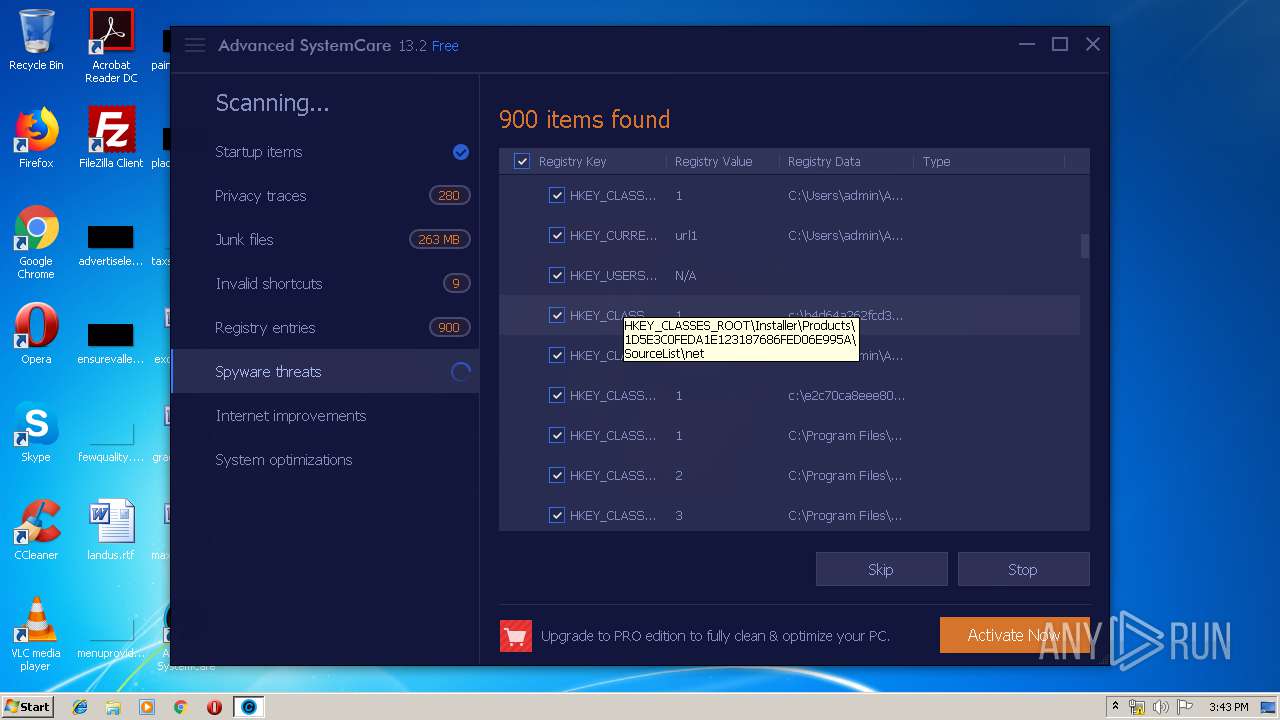1280x720 pixels.
Task: Uncheck the HKEY_CURRE... url1 row checkbox
Action: coord(557,235)
